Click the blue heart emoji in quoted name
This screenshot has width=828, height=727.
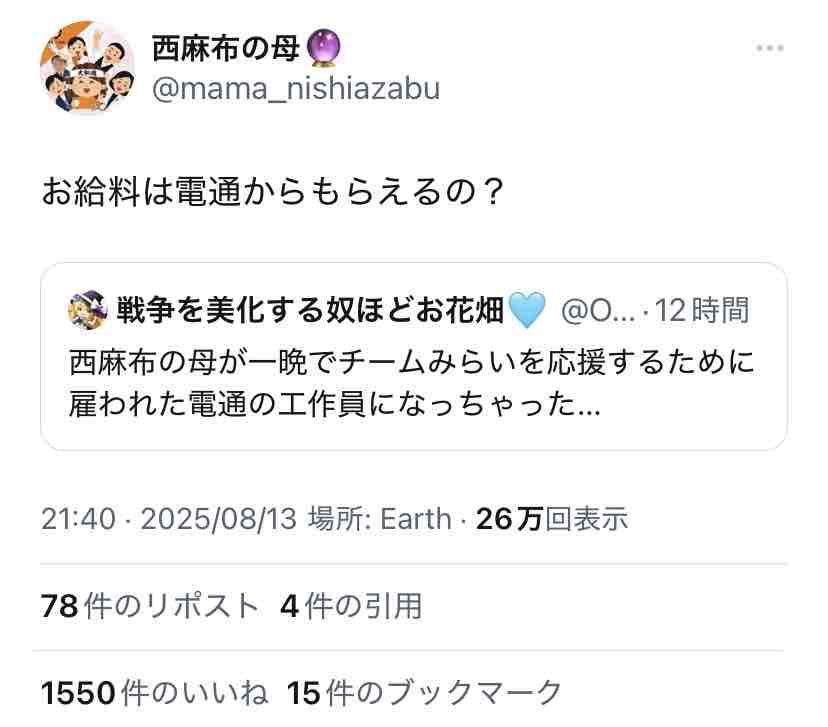pos(525,310)
